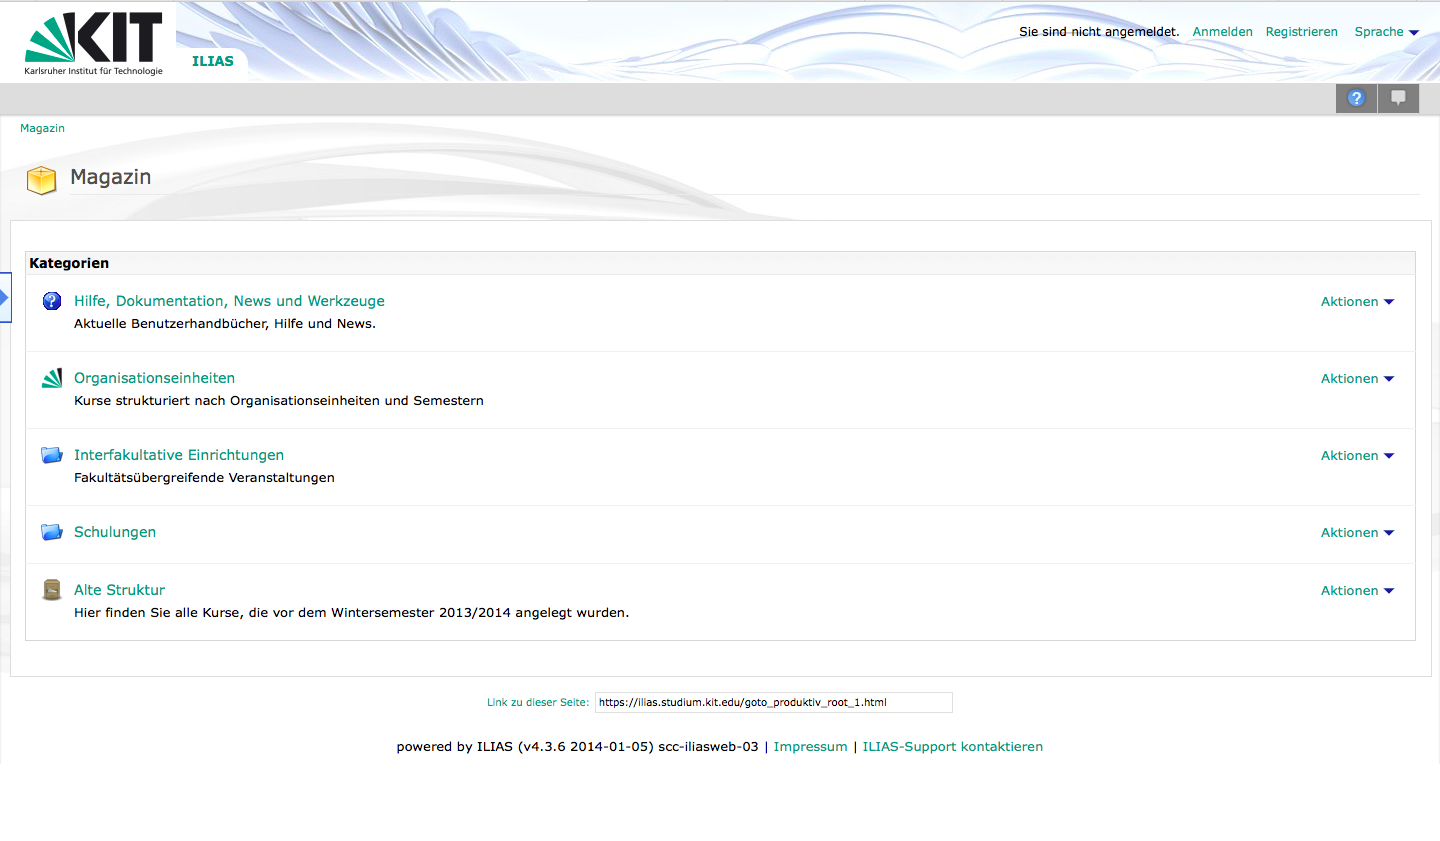Click the blue question mark category icon
Viewport: 1440px width, 841px height.
pyautogui.click(x=52, y=301)
